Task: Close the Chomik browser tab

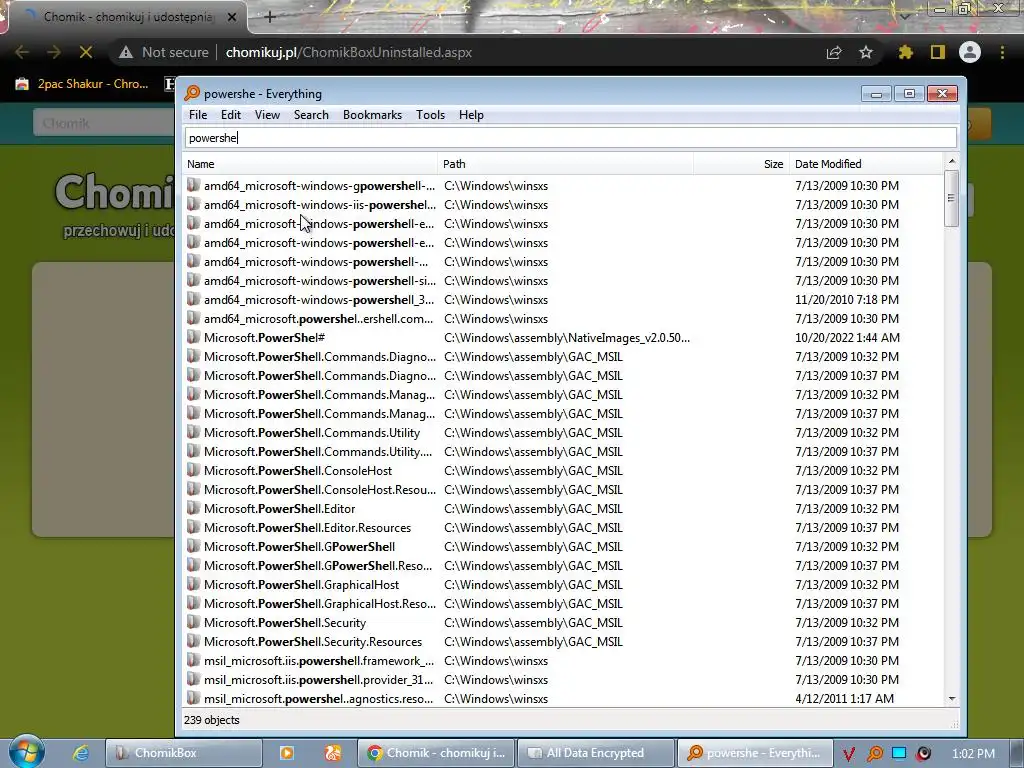Action: point(232,17)
